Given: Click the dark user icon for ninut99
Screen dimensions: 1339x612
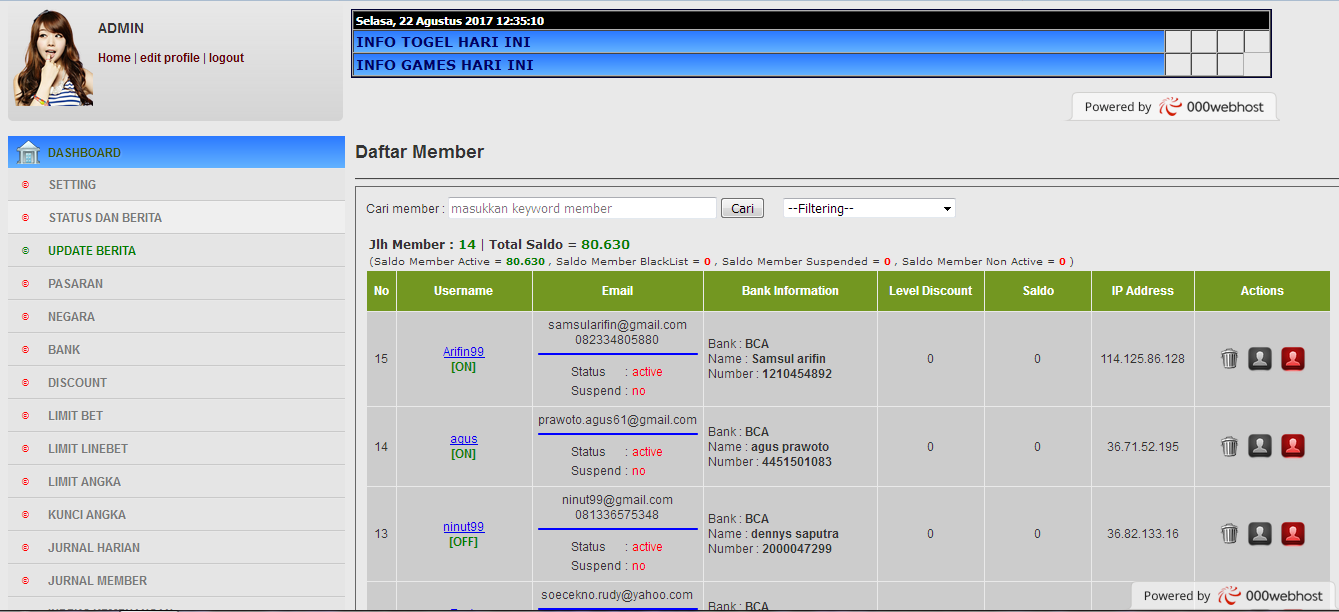Looking at the screenshot, I should [x=1260, y=533].
